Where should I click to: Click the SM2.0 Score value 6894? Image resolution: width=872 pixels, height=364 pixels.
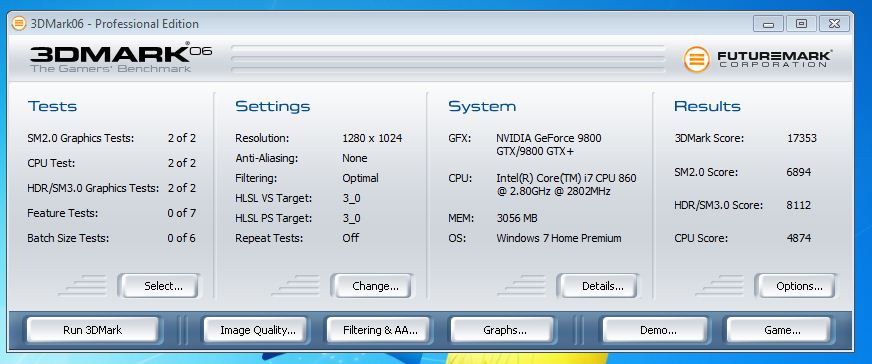coord(799,172)
